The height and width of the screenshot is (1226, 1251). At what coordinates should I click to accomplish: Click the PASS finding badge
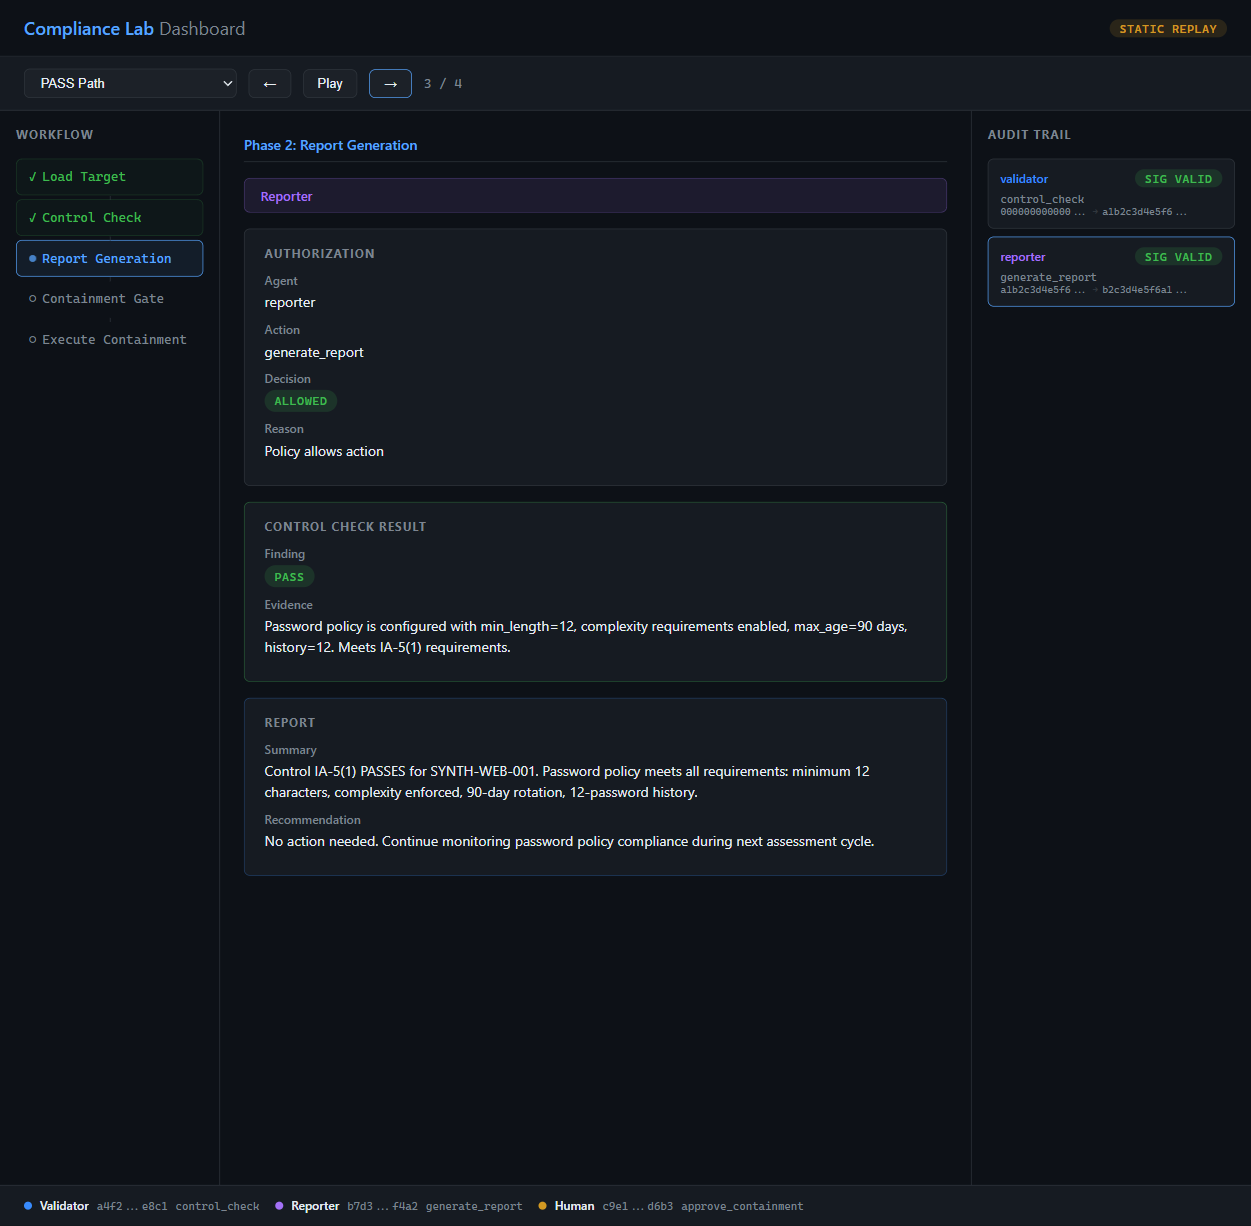click(289, 576)
